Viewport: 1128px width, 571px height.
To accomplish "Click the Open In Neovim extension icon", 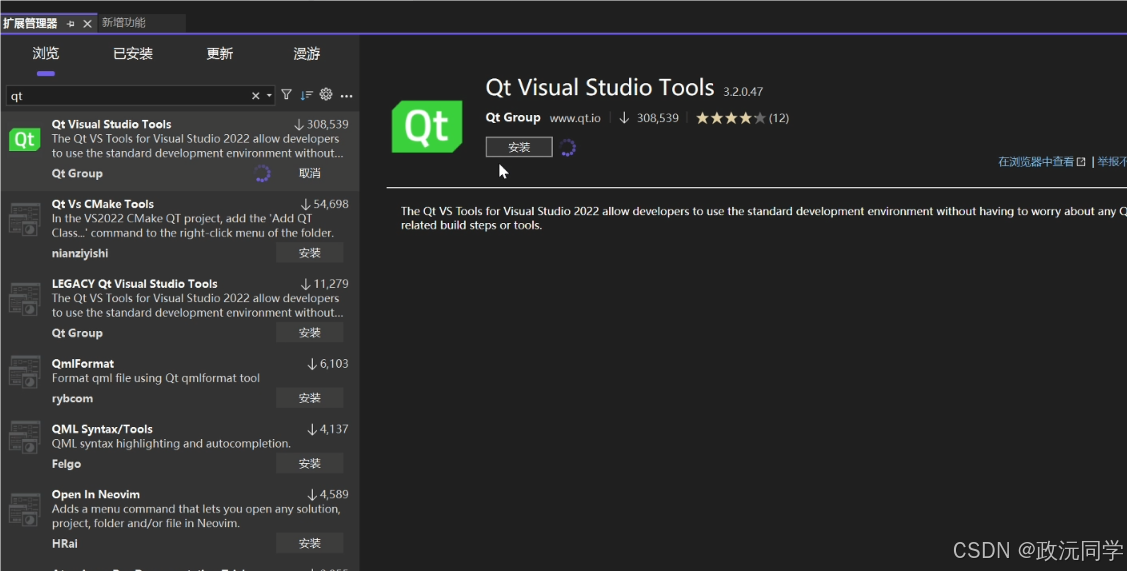I will (24, 510).
